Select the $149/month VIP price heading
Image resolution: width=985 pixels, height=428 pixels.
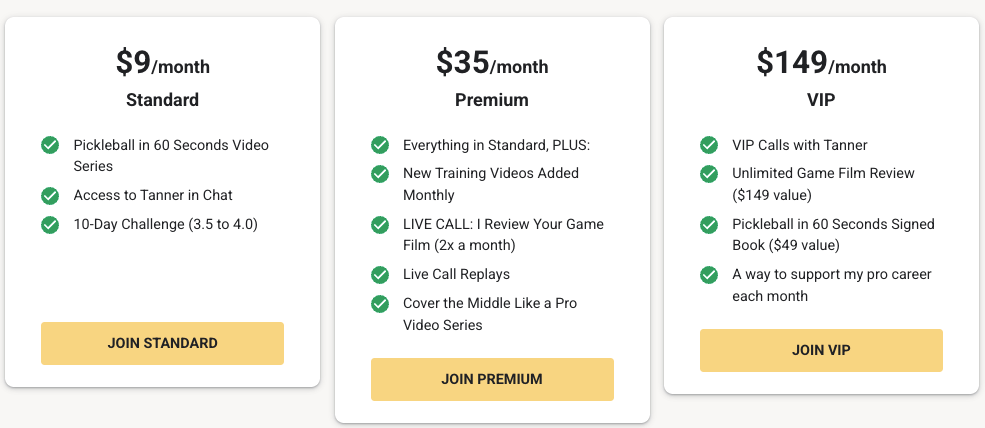821,63
